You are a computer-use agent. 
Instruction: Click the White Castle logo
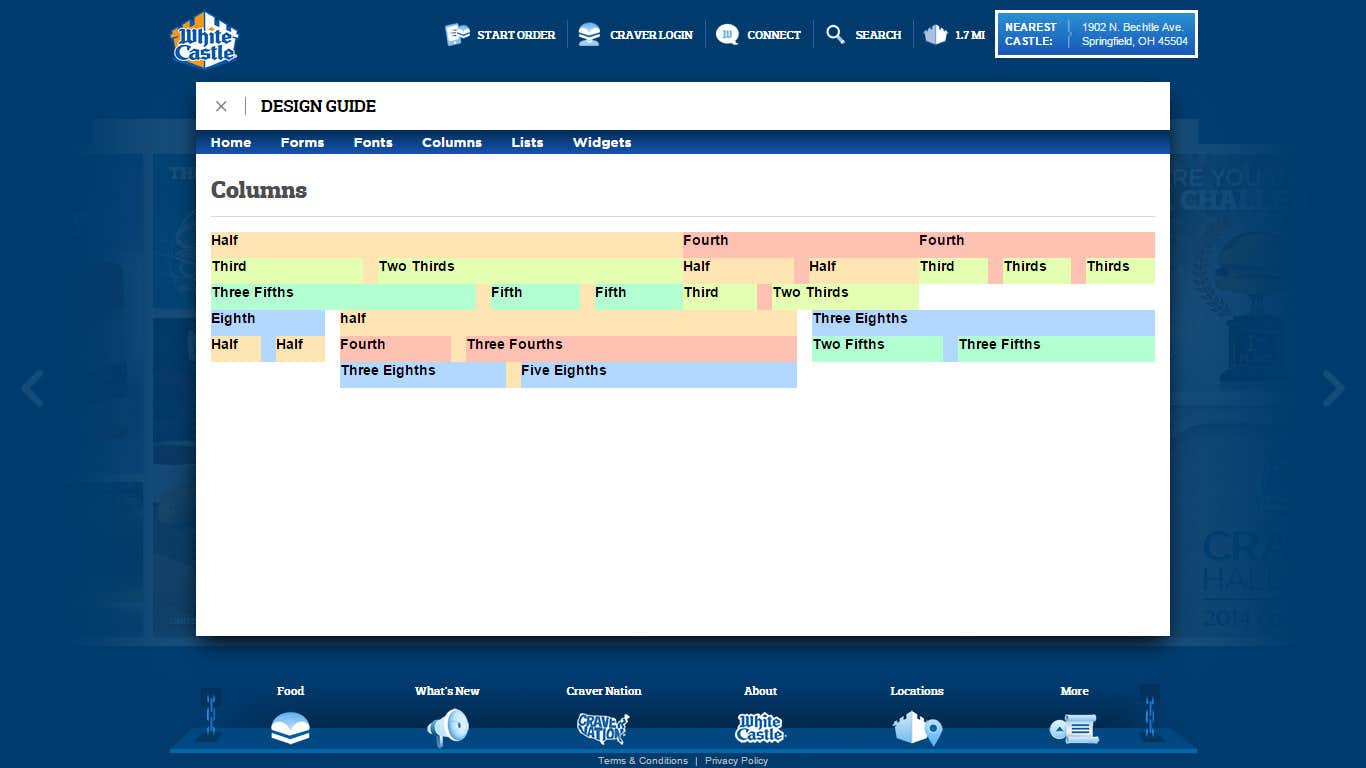tap(204, 40)
